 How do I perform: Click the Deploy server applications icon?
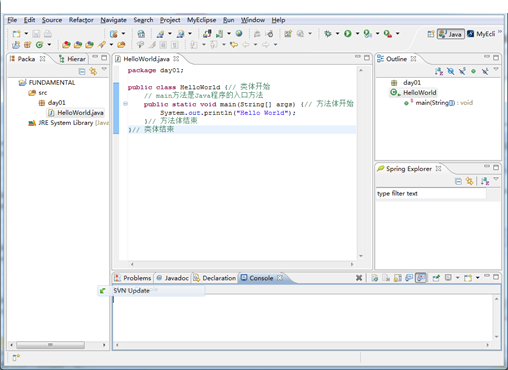coord(207,34)
